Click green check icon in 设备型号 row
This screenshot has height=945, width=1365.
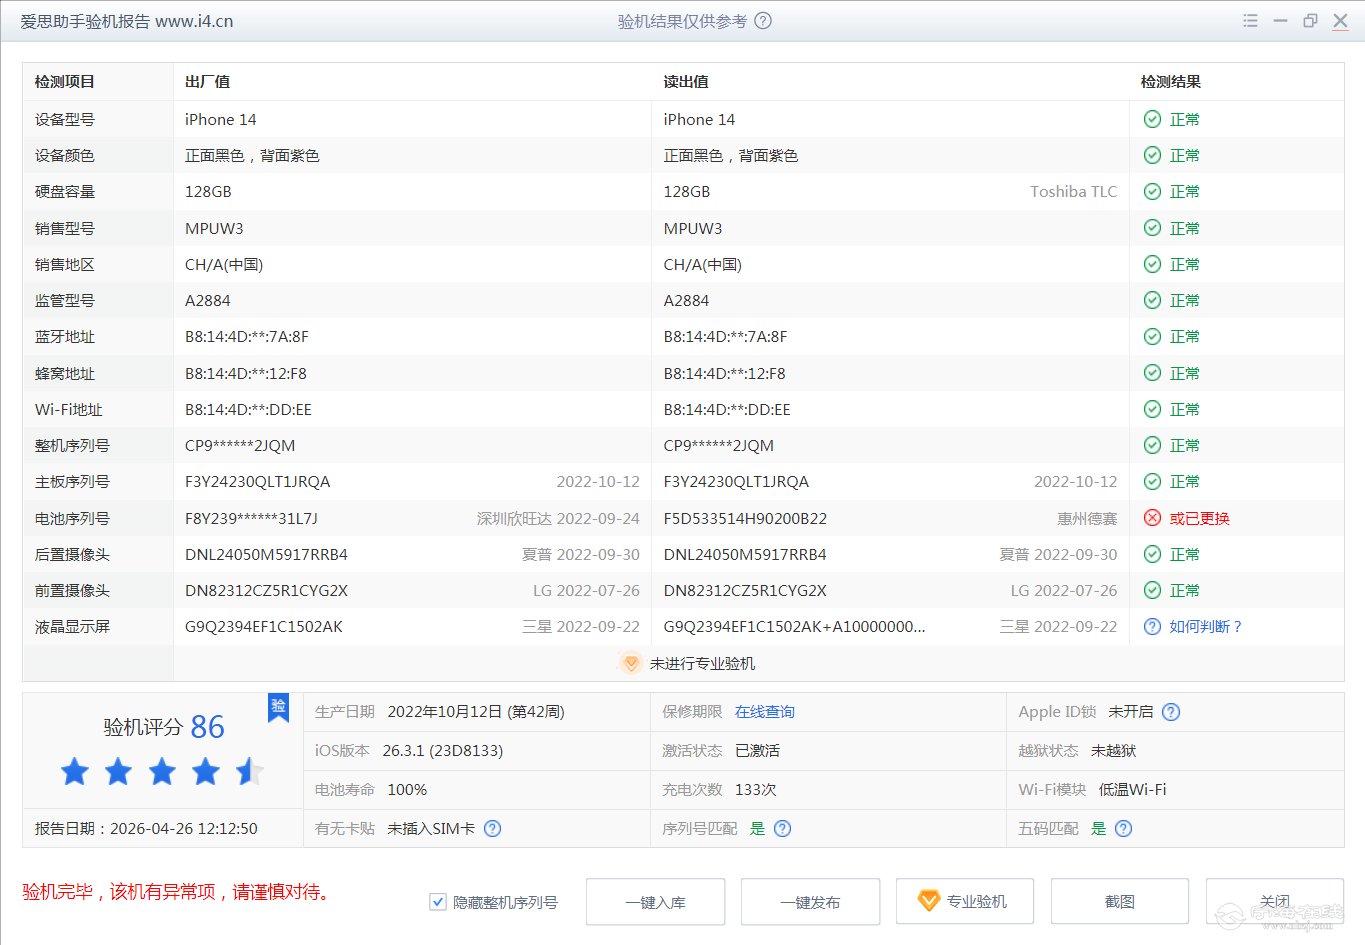1152,119
